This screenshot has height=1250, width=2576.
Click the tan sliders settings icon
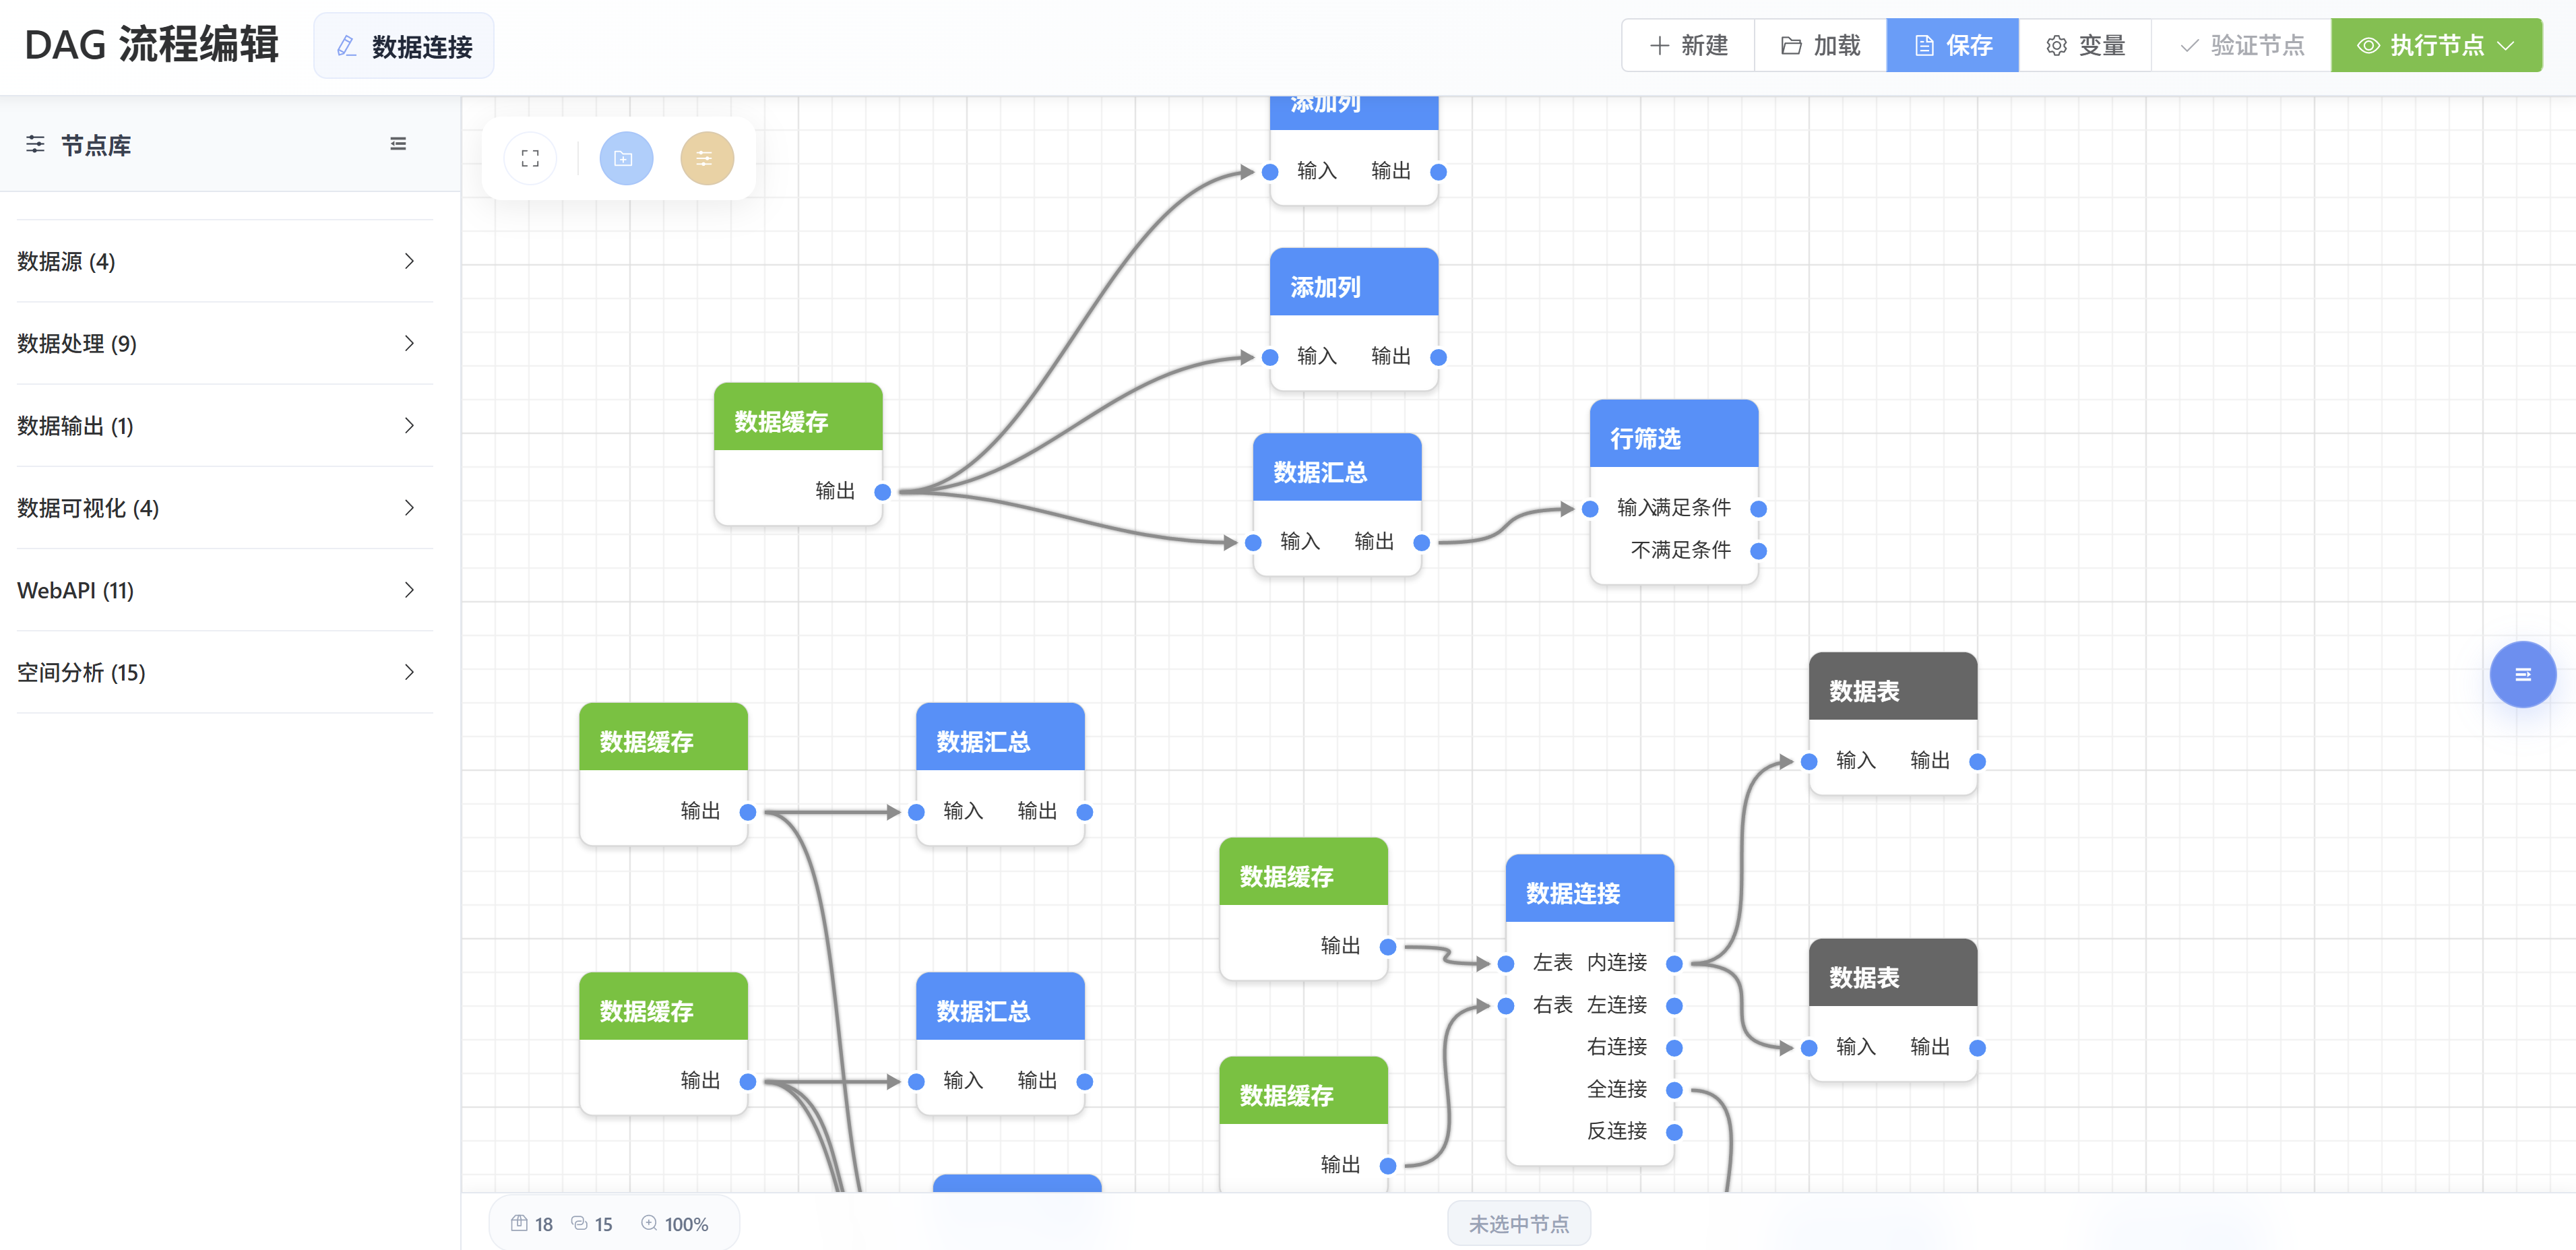pos(706,158)
